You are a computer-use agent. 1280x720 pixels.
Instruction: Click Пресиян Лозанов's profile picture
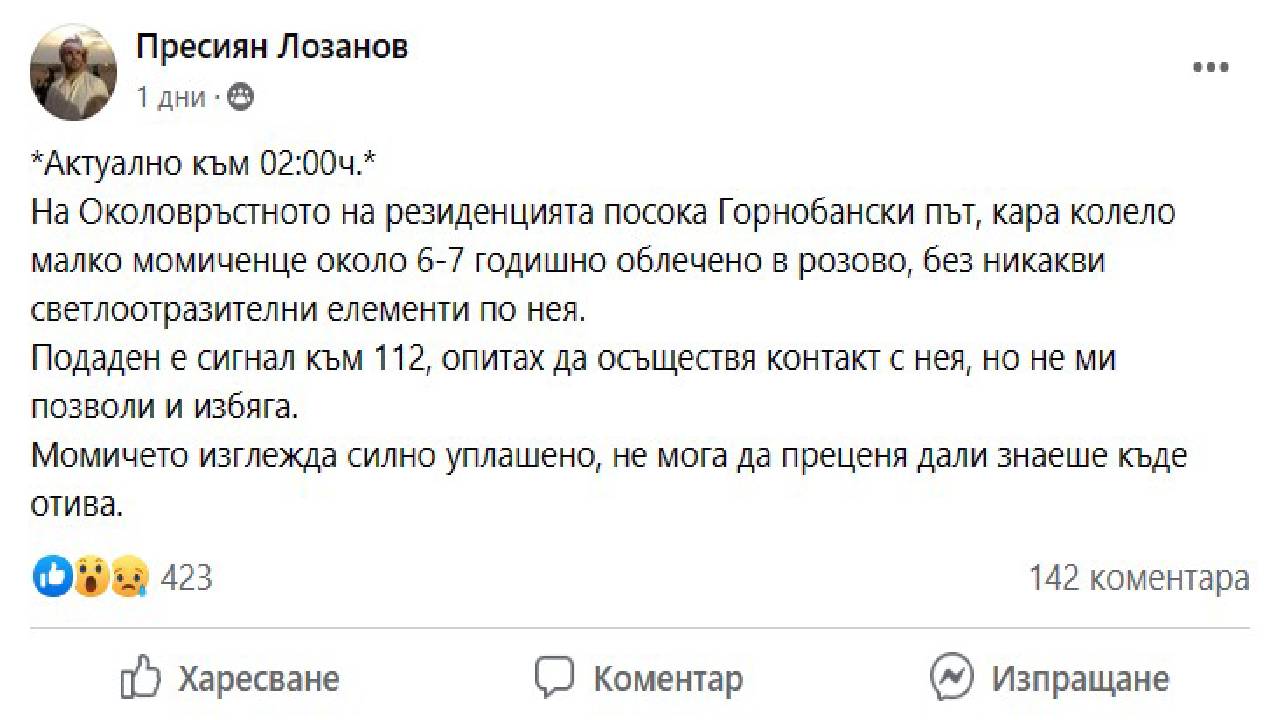pos(72,68)
